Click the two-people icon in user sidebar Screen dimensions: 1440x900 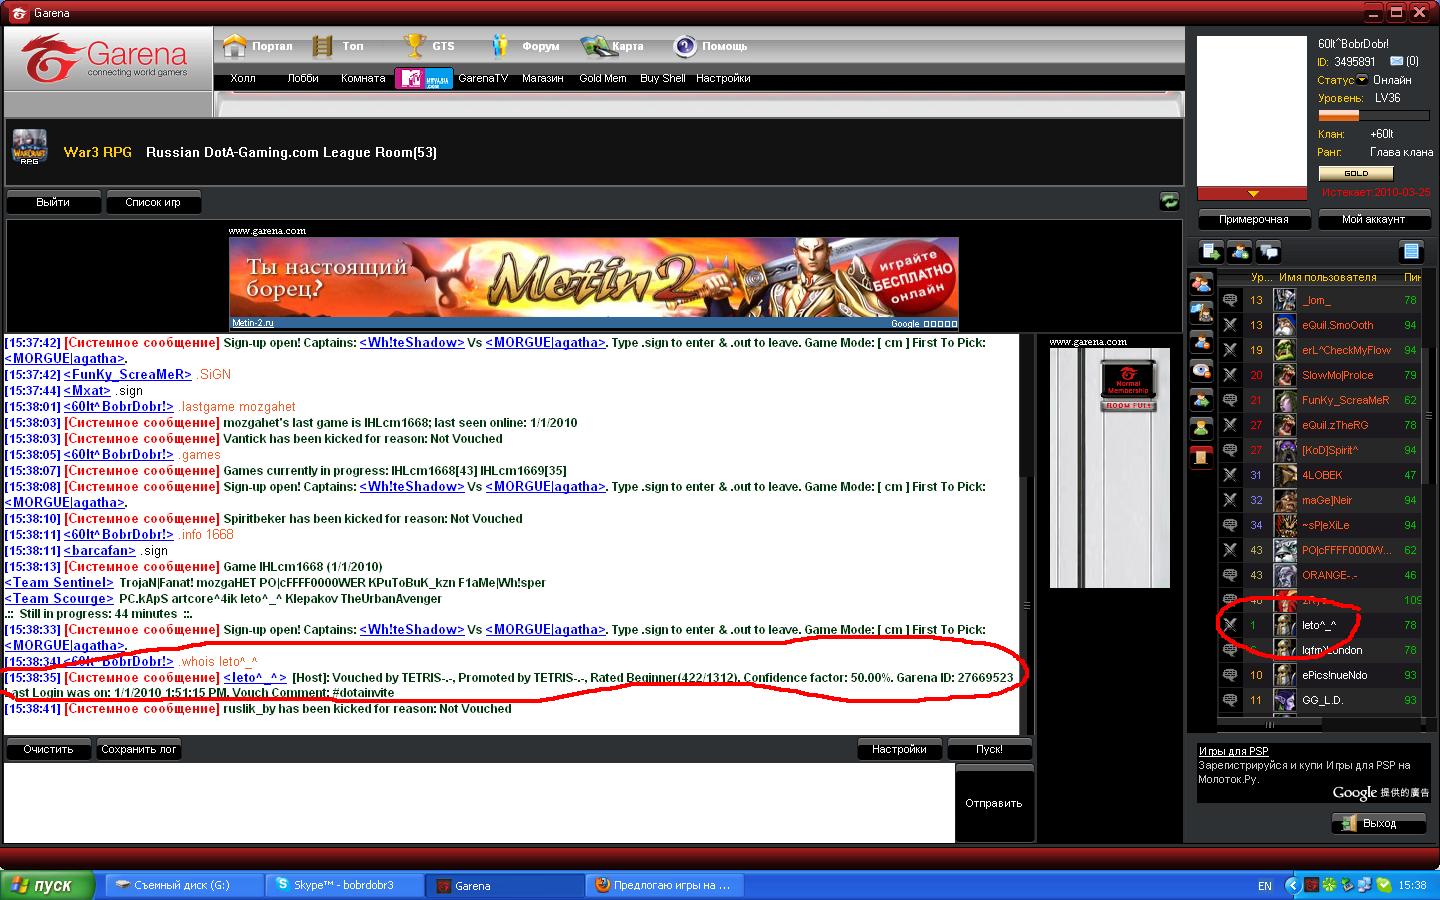coord(1201,284)
